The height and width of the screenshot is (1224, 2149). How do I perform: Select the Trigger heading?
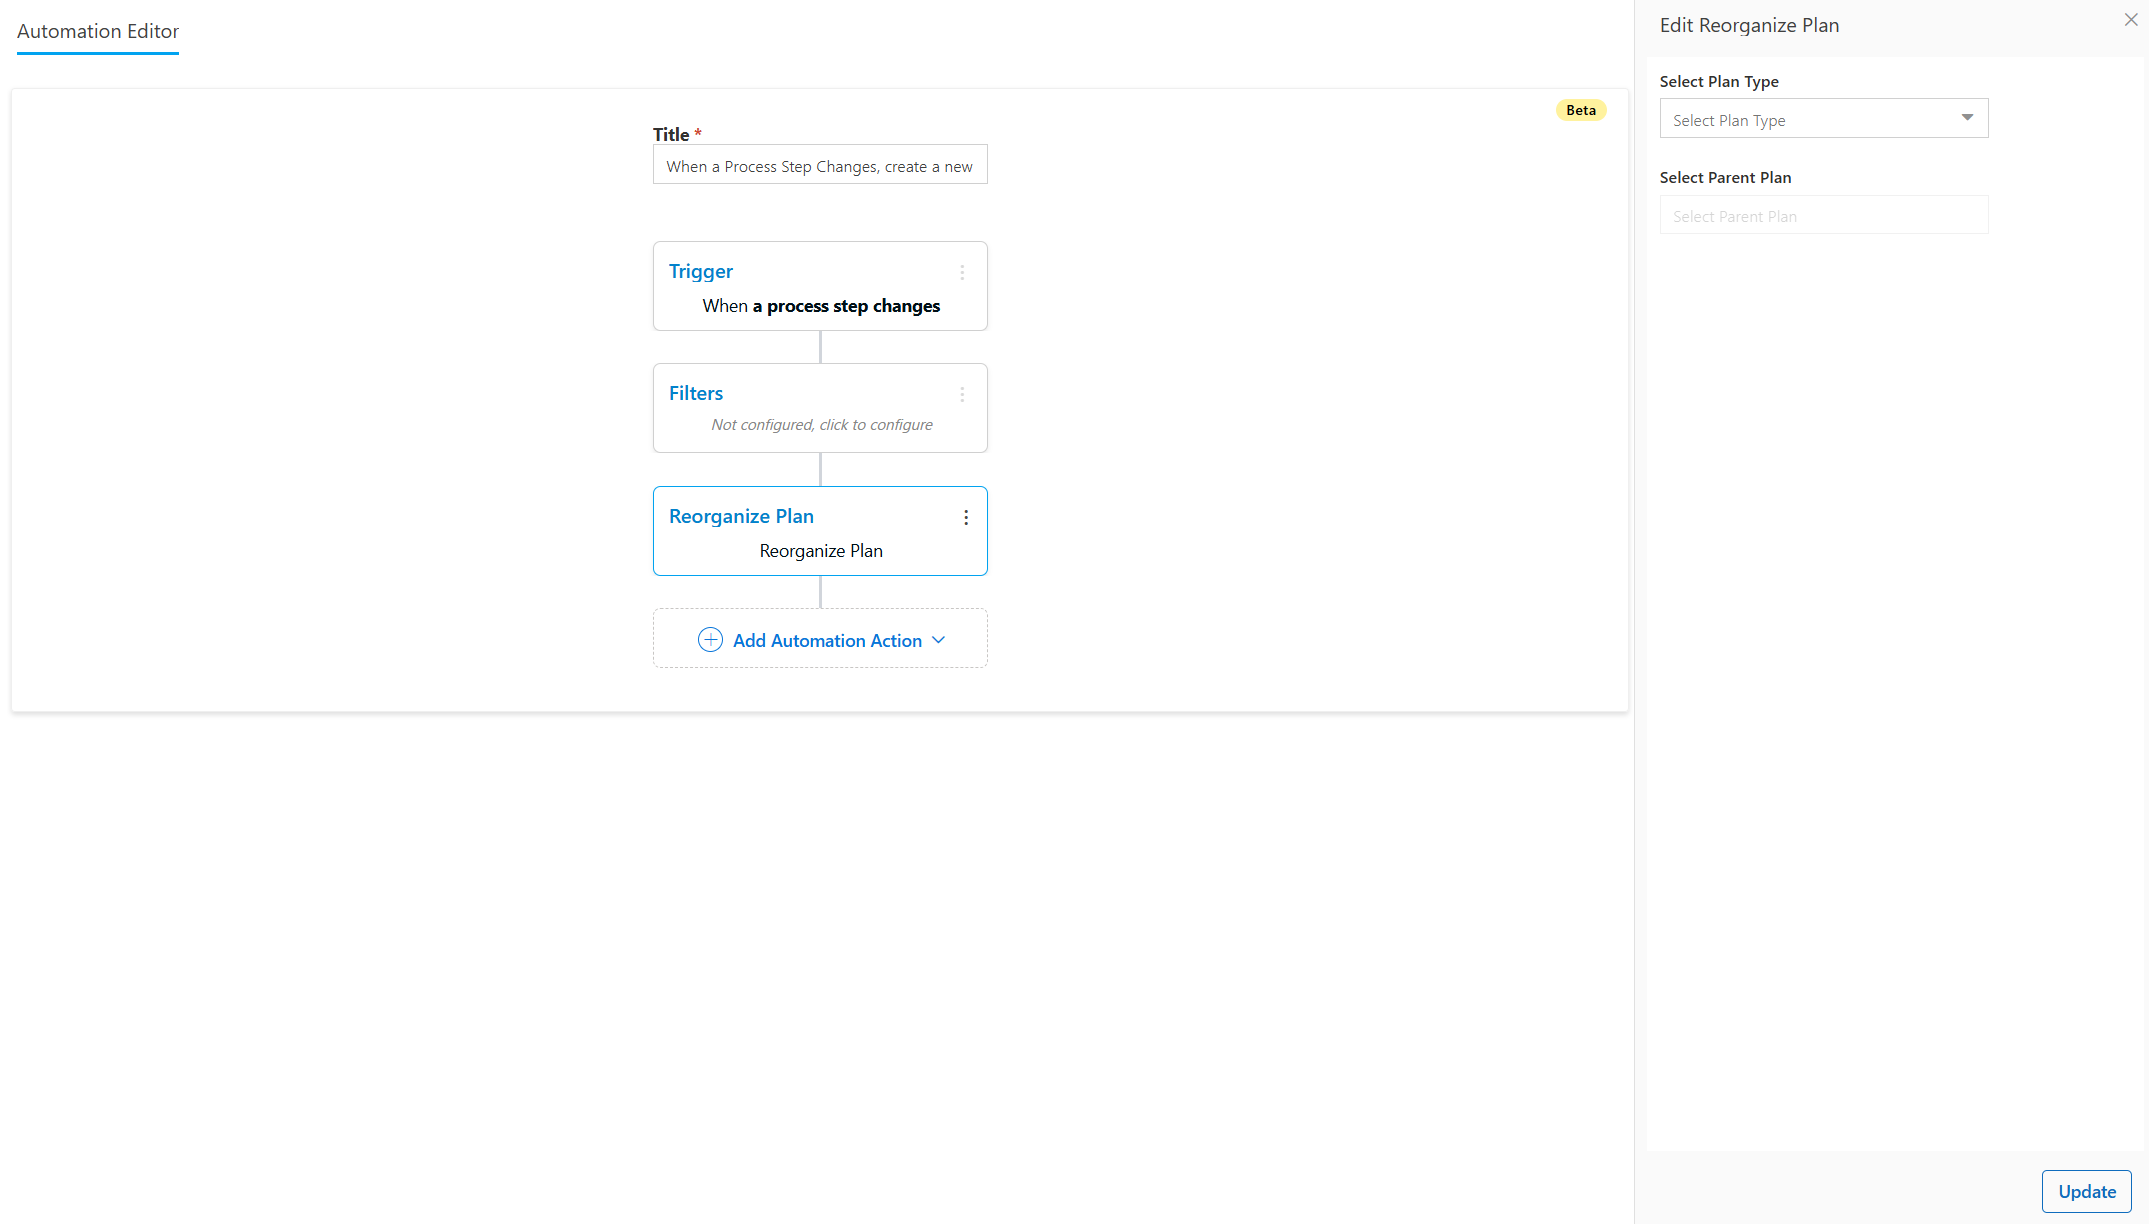(701, 271)
